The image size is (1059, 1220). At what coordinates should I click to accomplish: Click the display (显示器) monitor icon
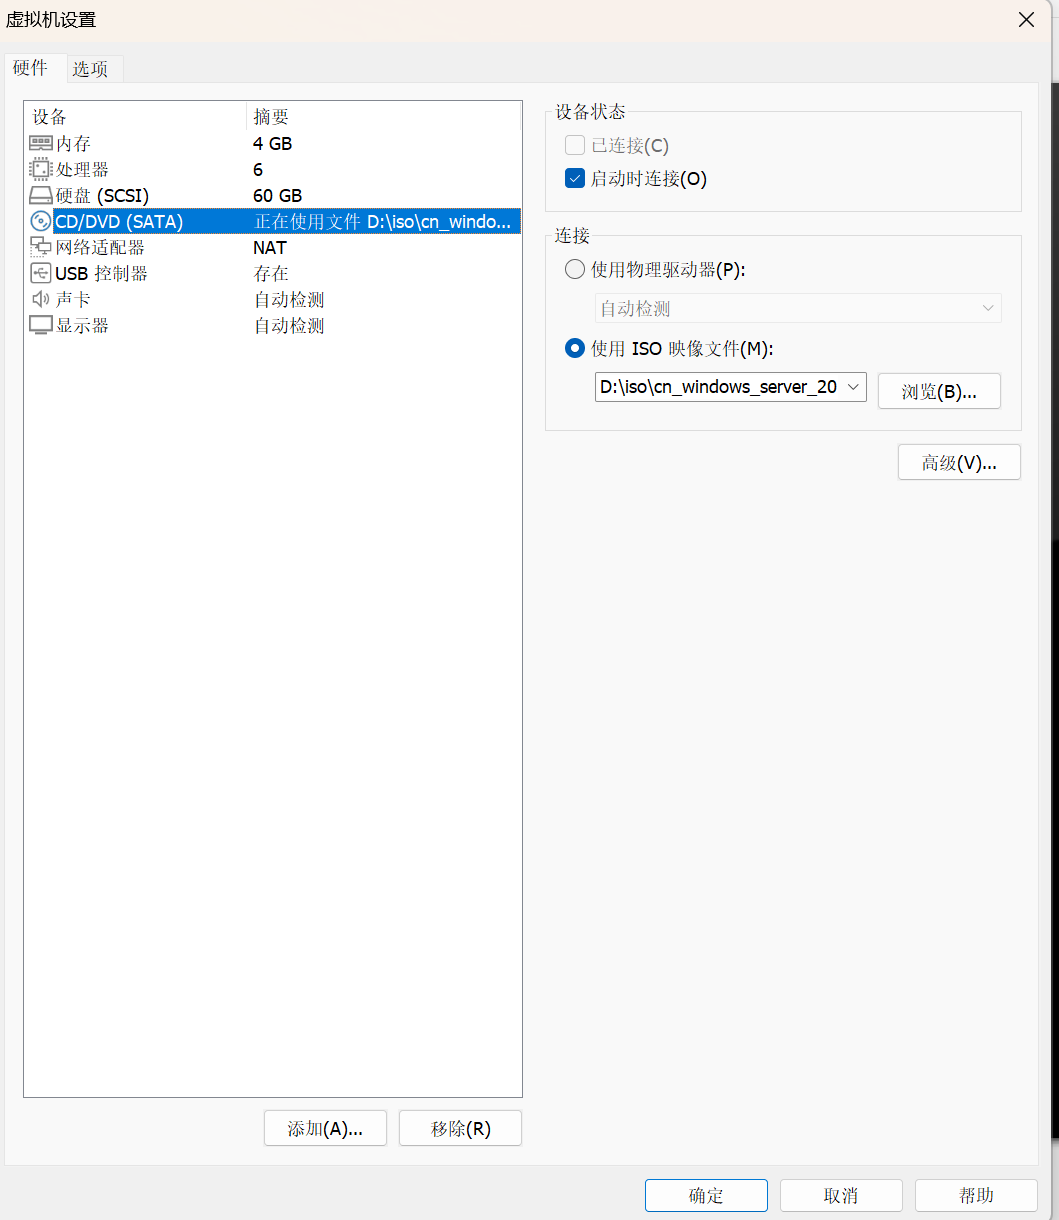pyautogui.click(x=41, y=326)
